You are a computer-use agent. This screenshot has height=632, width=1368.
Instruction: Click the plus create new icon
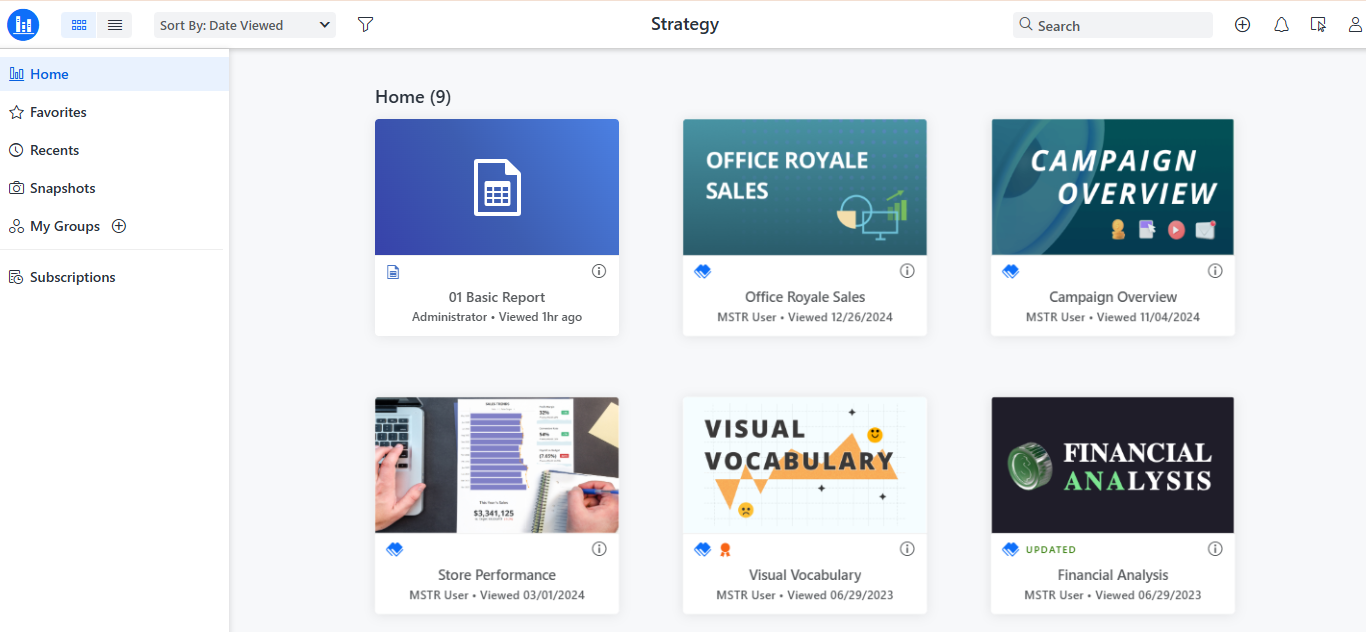(x=1242, y=25)
